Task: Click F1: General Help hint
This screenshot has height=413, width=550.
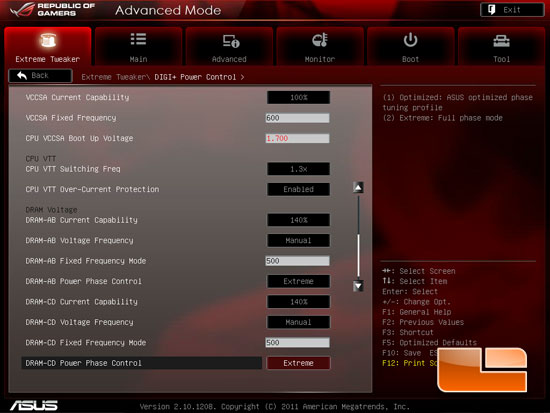Action: [x=417, y=312]
